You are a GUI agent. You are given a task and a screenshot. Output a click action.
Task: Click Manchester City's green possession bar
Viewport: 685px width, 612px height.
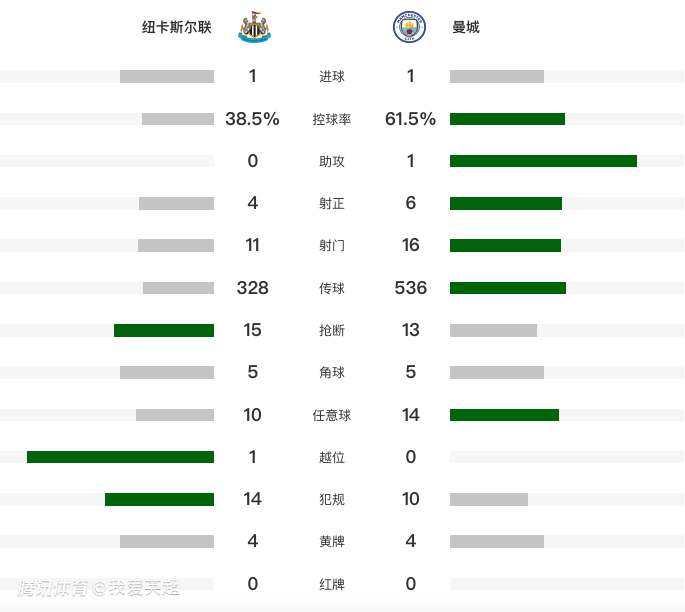point(507,119)
